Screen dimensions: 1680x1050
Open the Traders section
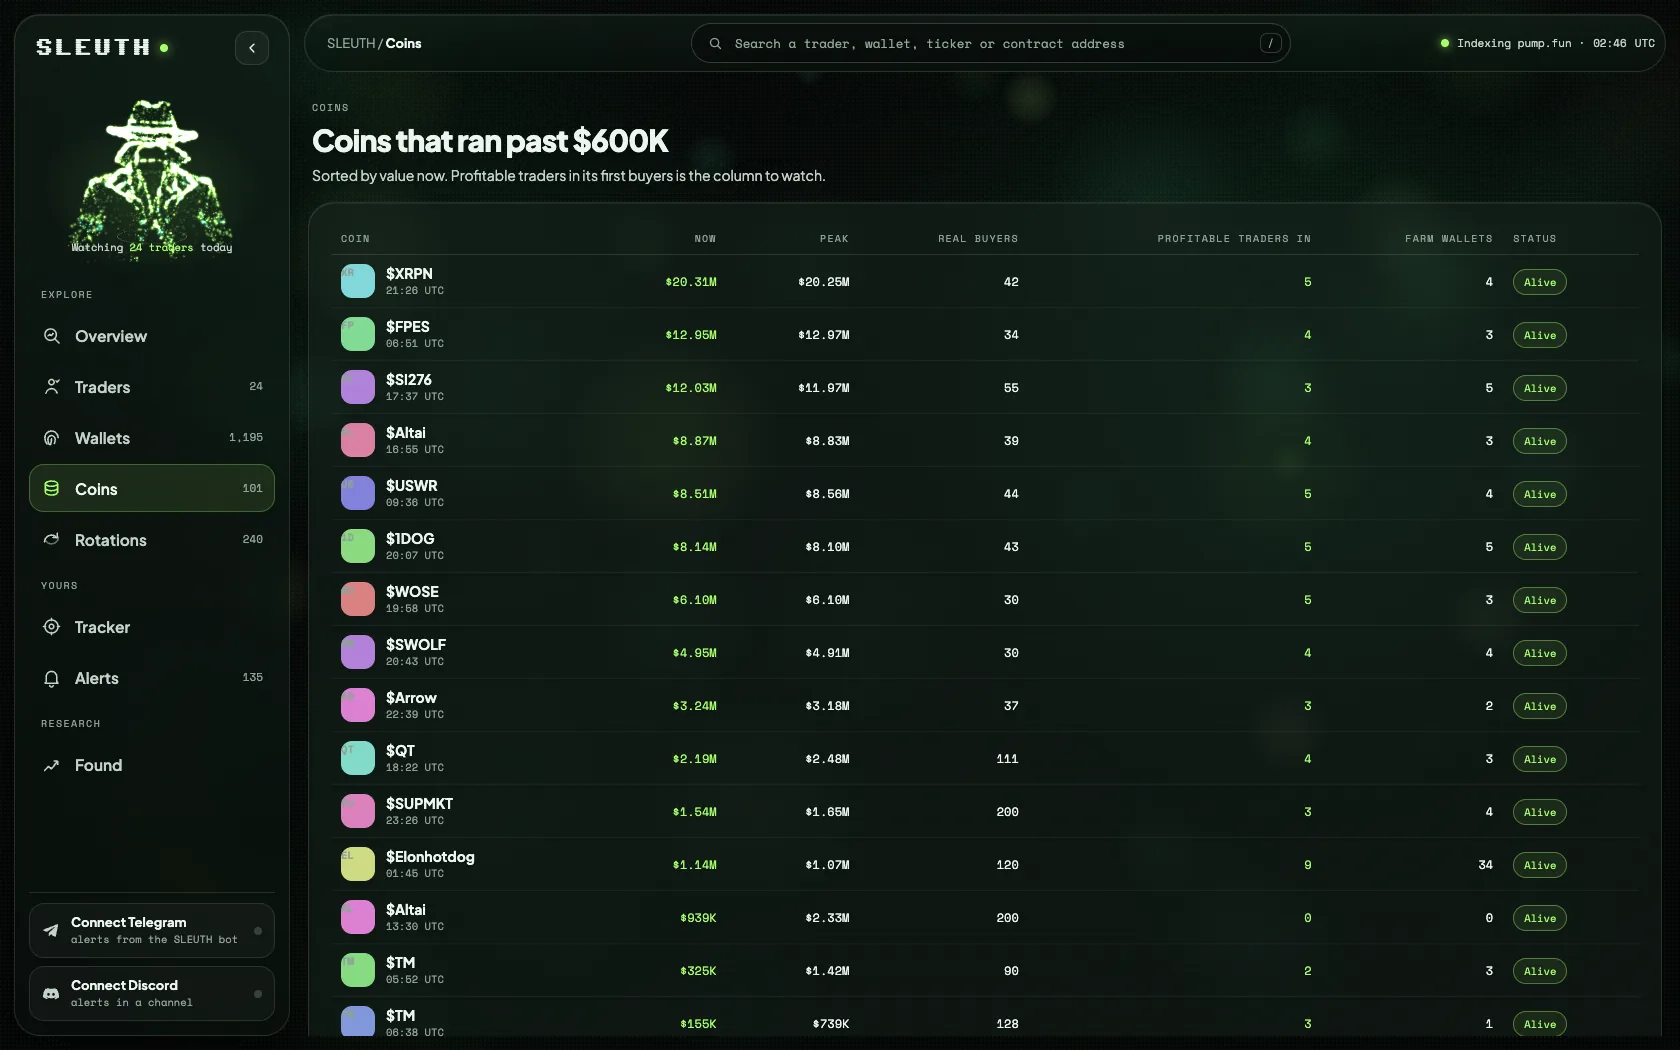pos(152,387)
